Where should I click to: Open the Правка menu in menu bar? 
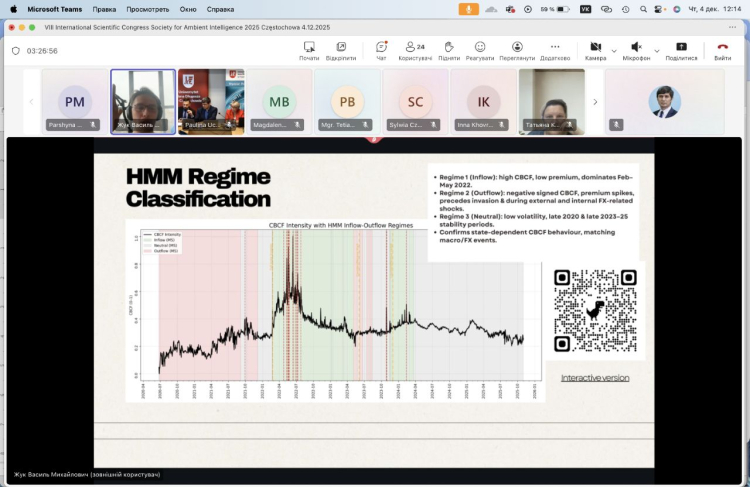pos(104,8)
